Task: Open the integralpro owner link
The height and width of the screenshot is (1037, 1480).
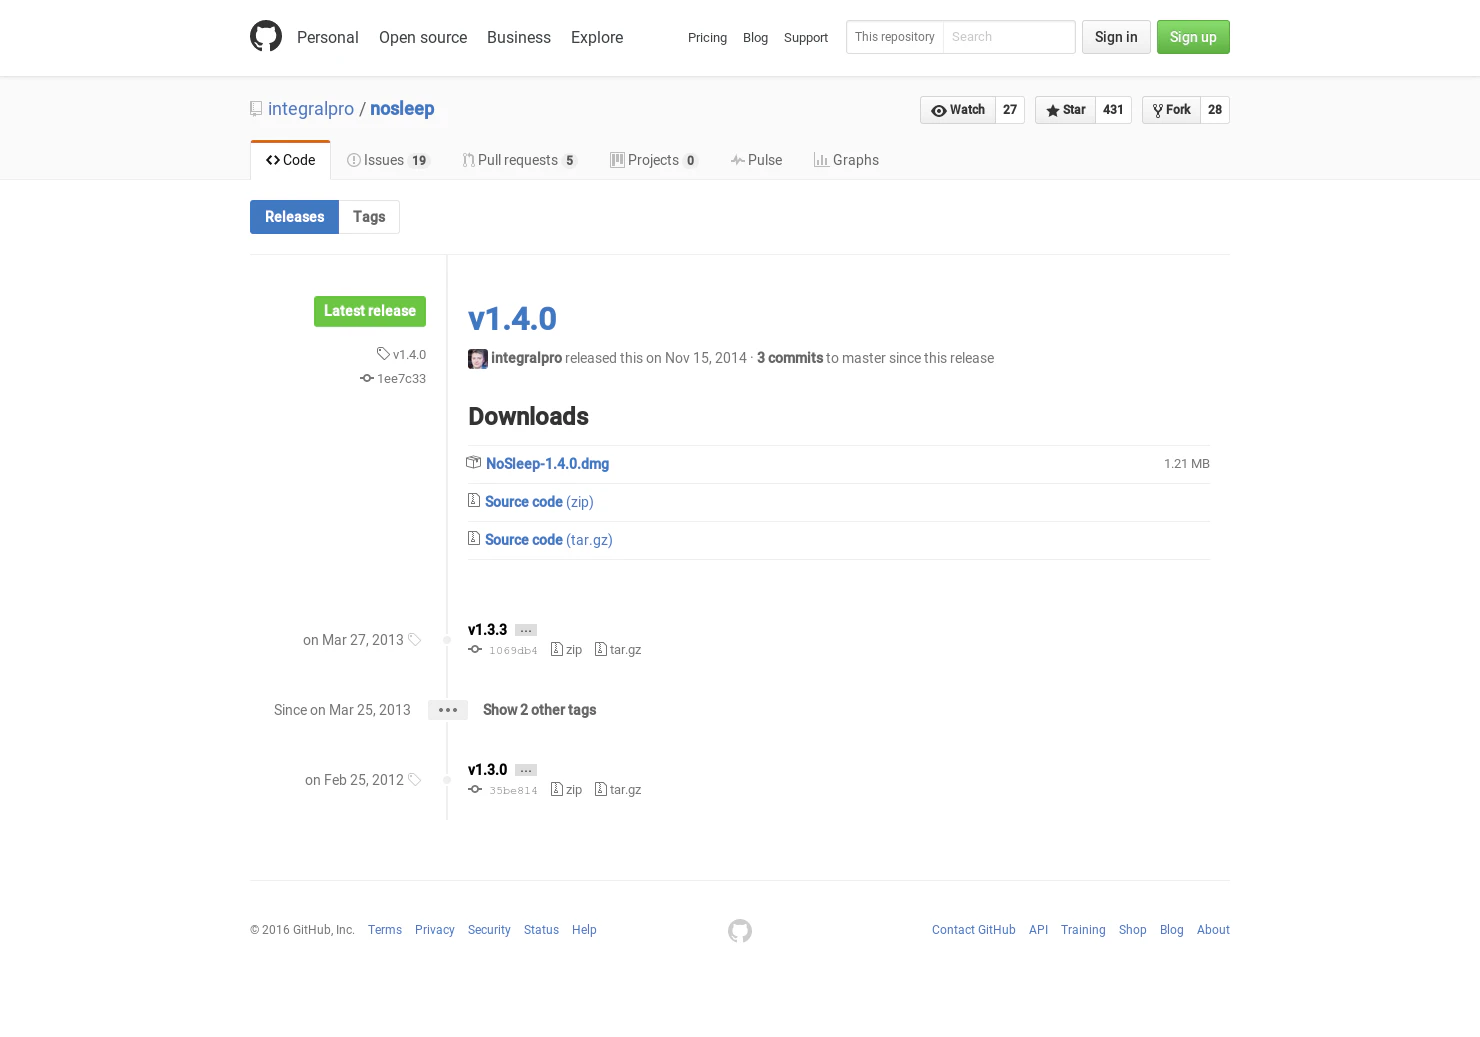Action: (x=311, y=109)
